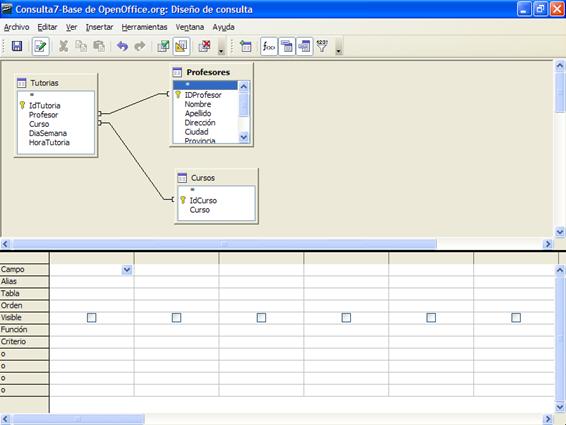This screenshot has height=425, width=566.
Task: Toggle the Functions f(x) icon
Action: [x=269, y=46]
